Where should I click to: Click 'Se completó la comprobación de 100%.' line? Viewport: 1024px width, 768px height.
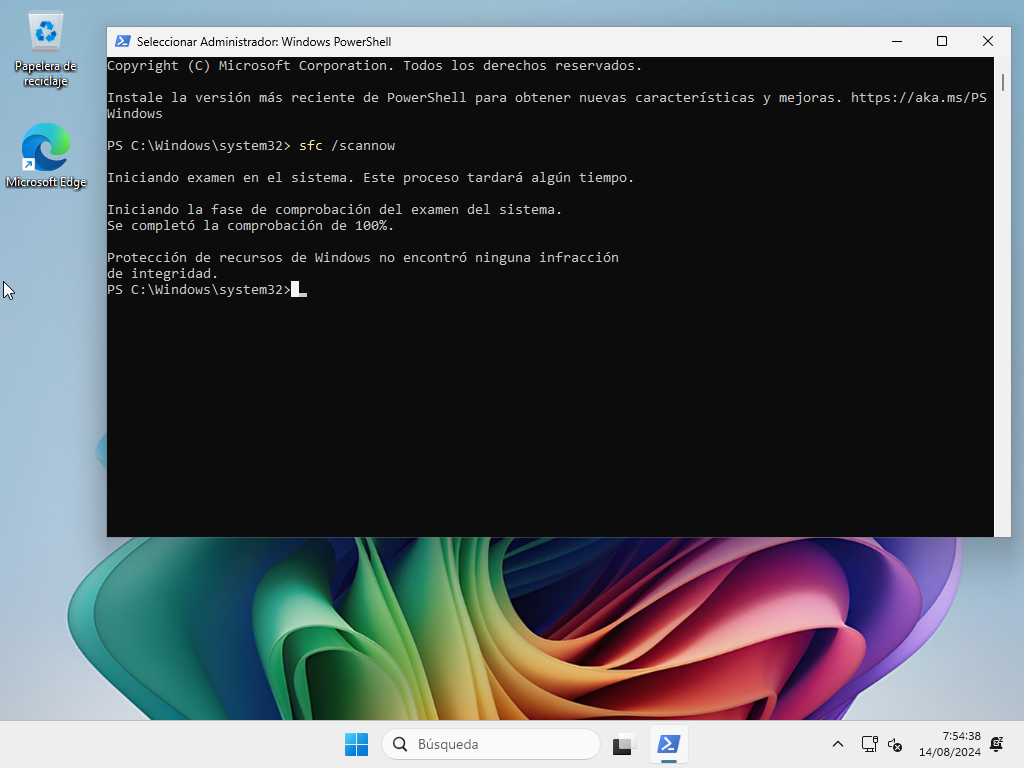(251, 225)
